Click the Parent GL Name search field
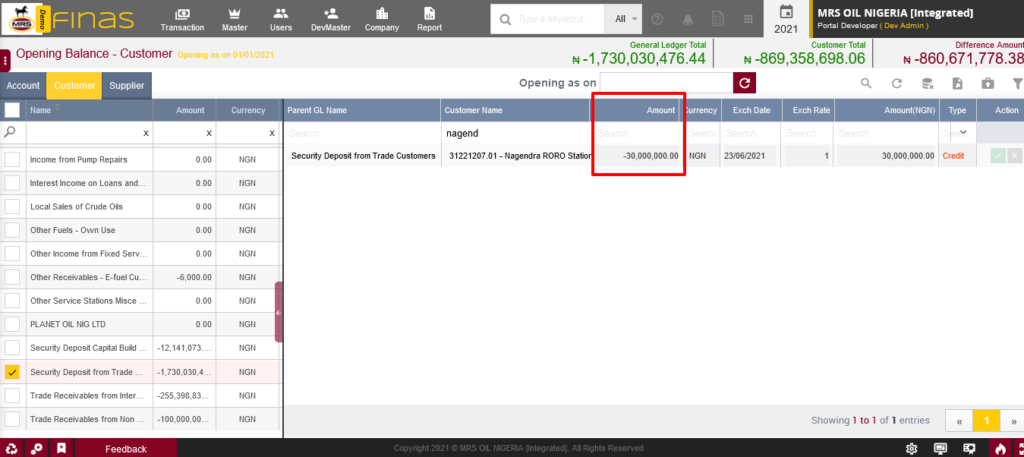 (362, 133)
